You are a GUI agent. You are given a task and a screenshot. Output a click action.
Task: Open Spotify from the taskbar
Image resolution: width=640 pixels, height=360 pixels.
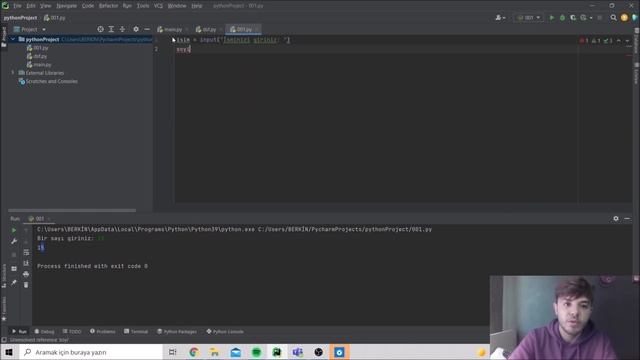click(256, 352)
